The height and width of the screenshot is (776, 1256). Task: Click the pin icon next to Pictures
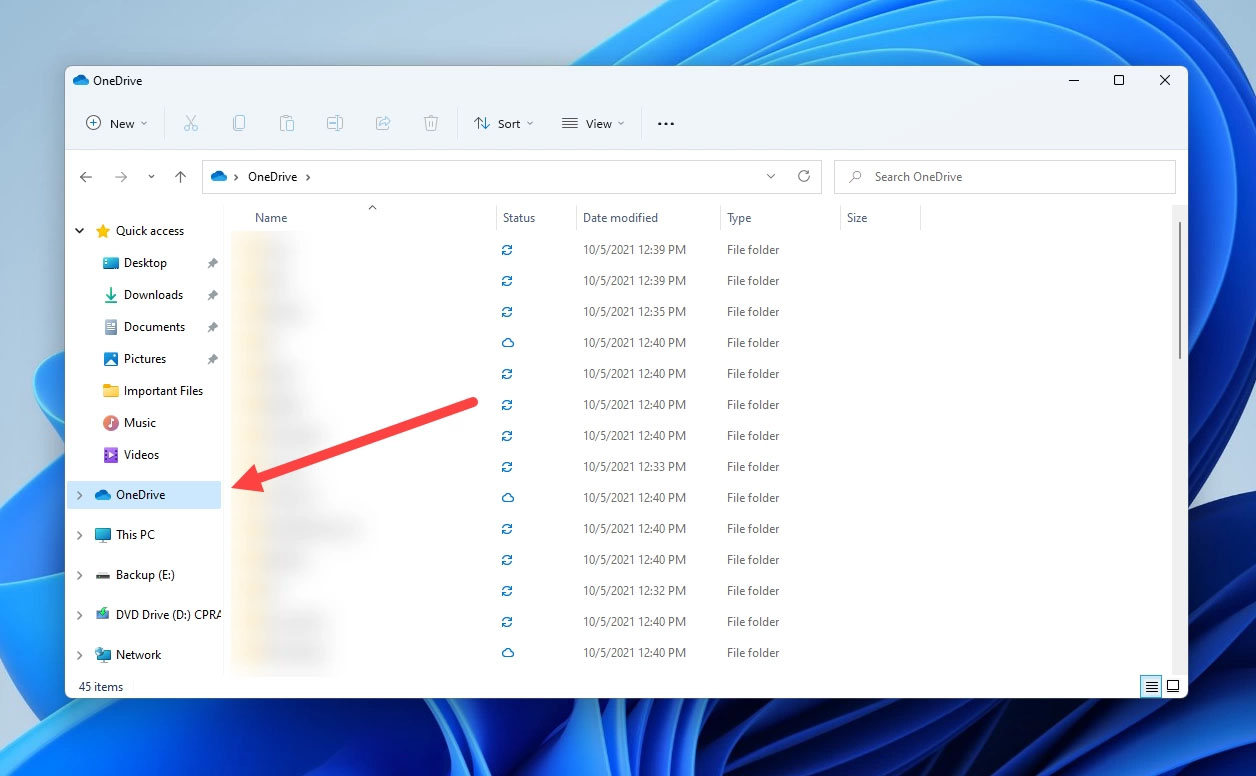[212, 359]
